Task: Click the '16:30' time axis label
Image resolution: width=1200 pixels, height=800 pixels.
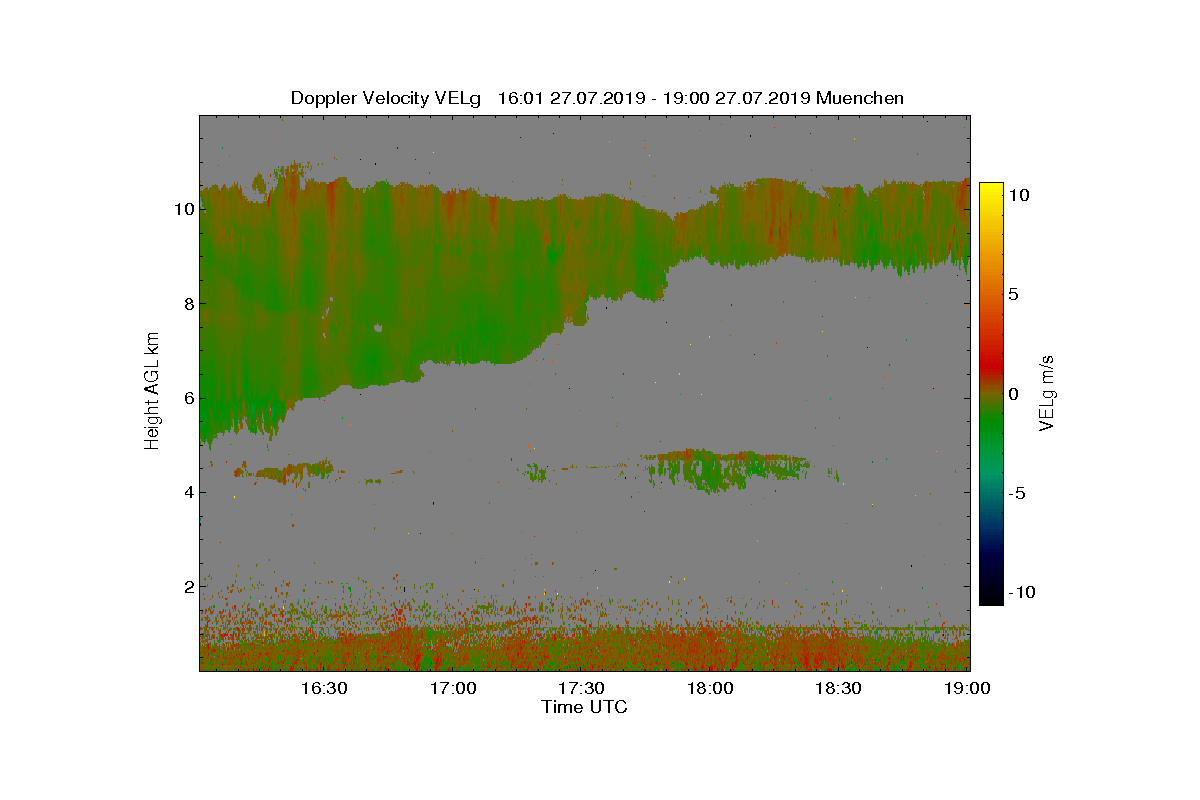Action: (x=324, y=688)
